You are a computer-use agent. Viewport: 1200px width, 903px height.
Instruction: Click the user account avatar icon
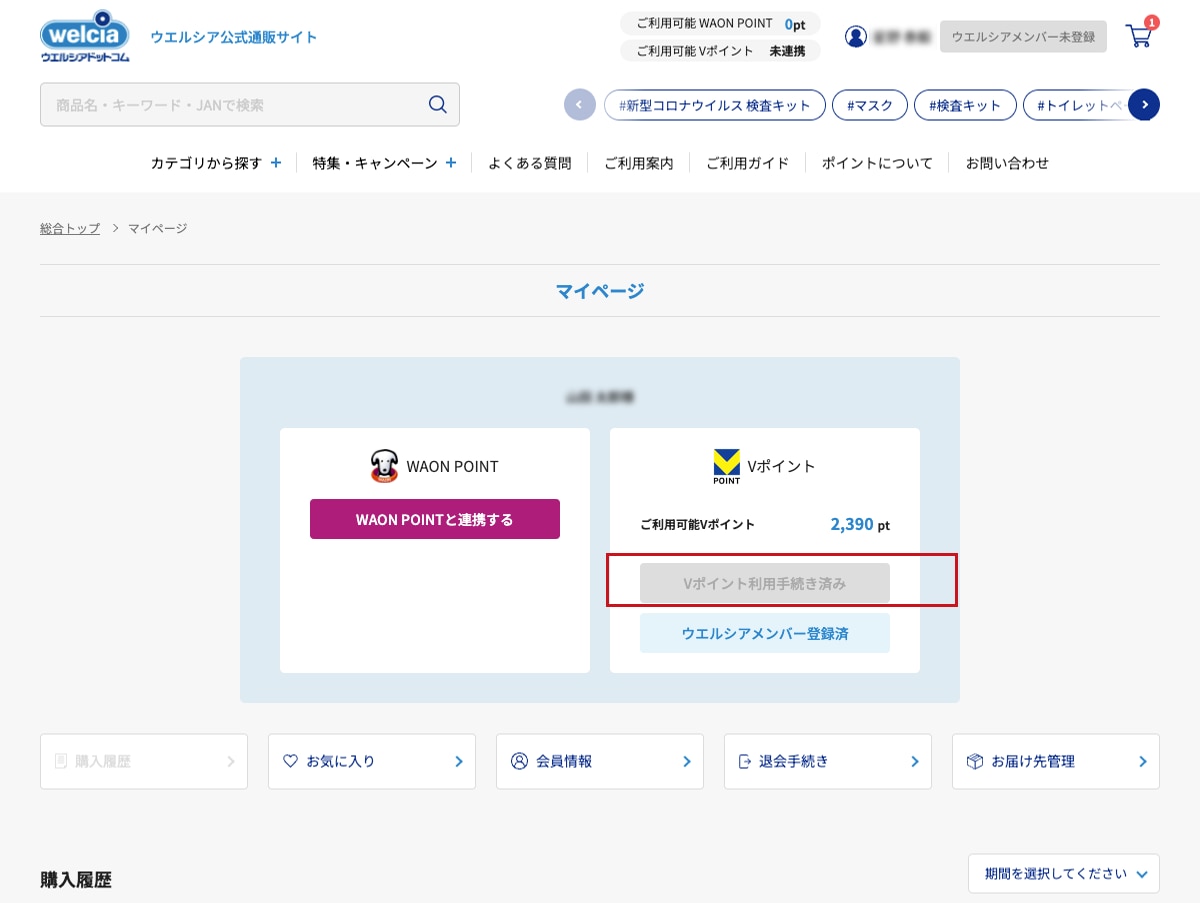pyautogui.click(x=856, y=37)
